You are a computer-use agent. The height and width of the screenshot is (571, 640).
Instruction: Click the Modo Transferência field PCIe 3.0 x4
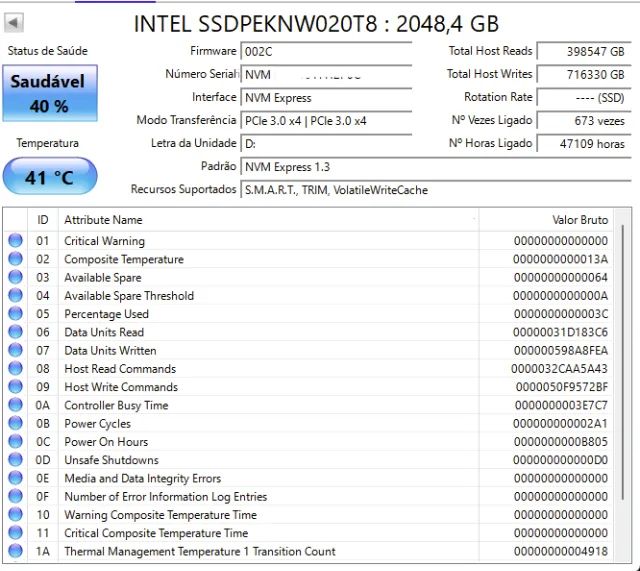[326, 121]
